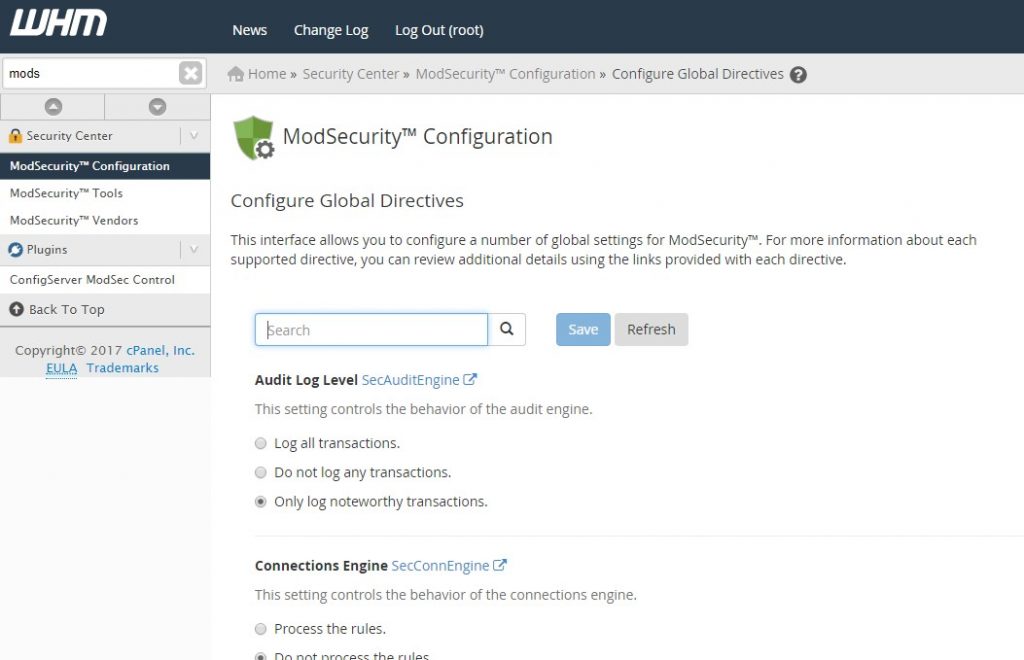Open the EULA link
The image size is (1024, 660).
(61, 368)
